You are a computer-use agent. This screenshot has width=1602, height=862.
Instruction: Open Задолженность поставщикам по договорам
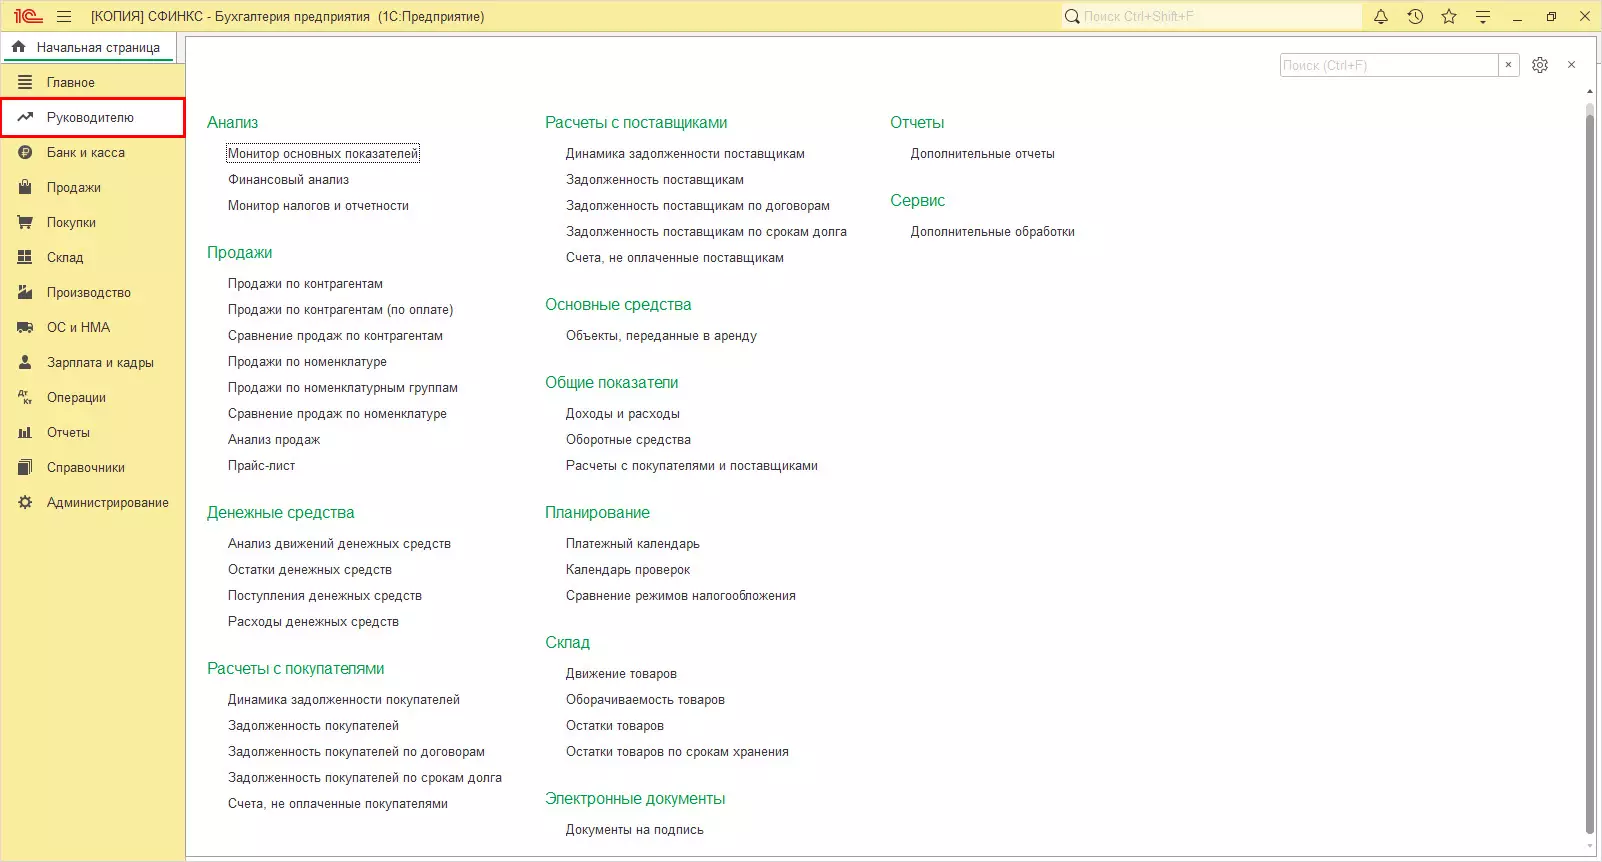(698, 206)
